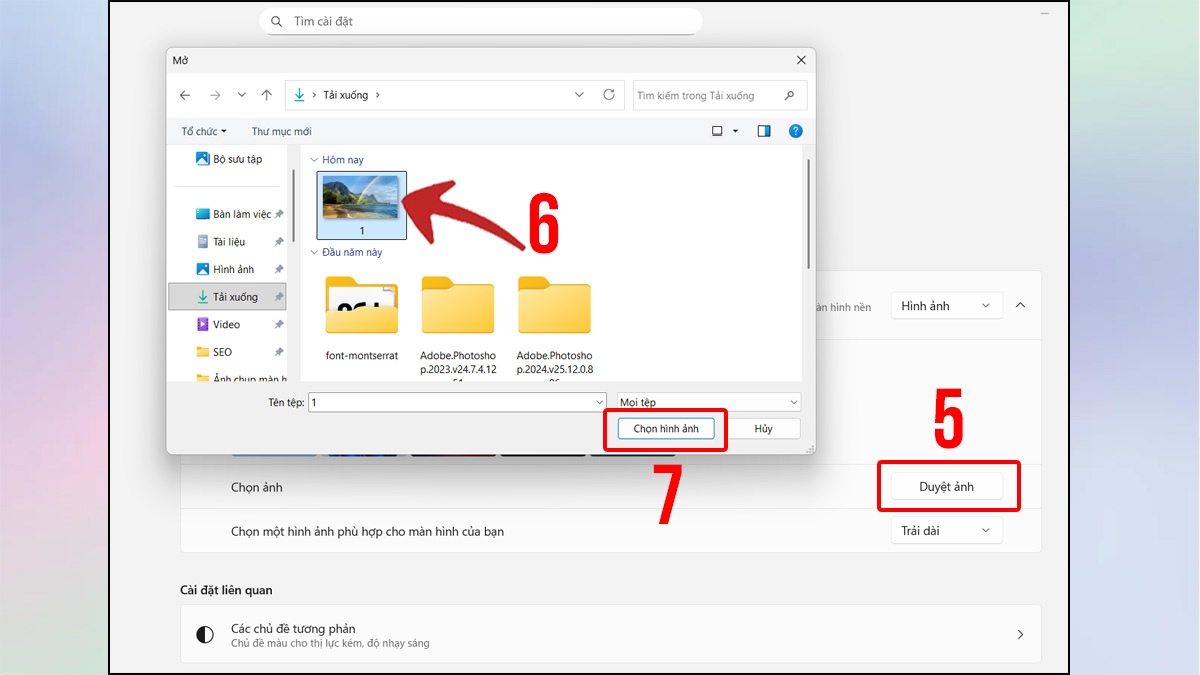Collapse the Hôm nay group

coord(314,160)
